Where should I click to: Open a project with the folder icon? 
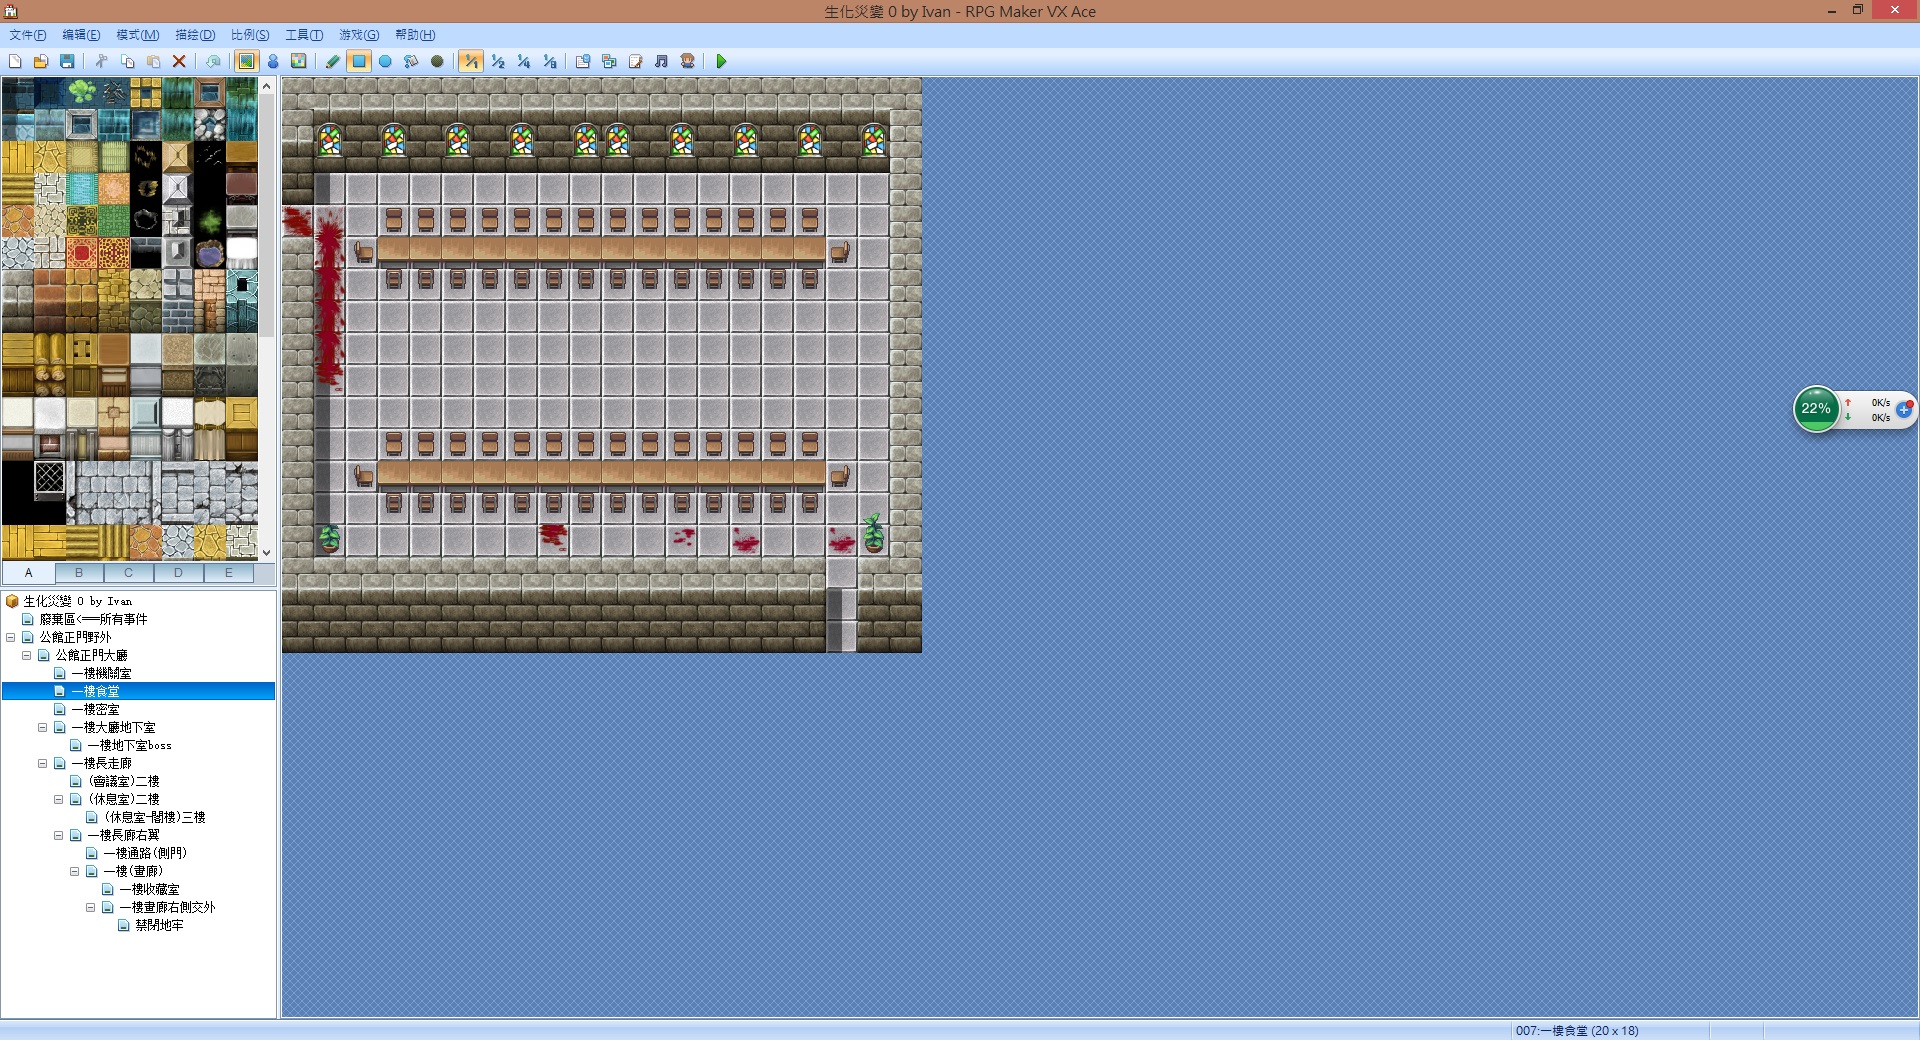[41, 62]
